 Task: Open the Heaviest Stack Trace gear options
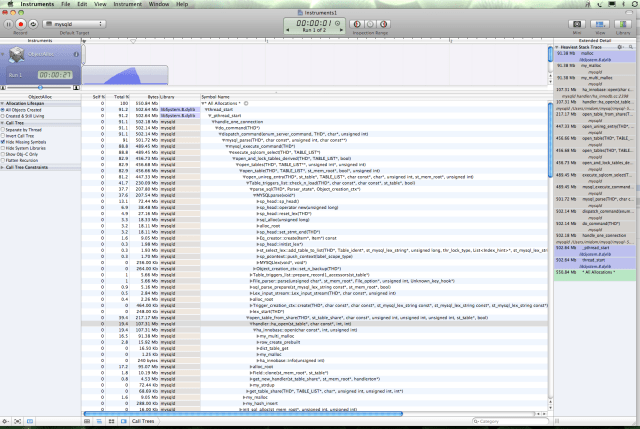tap(620, 47)
